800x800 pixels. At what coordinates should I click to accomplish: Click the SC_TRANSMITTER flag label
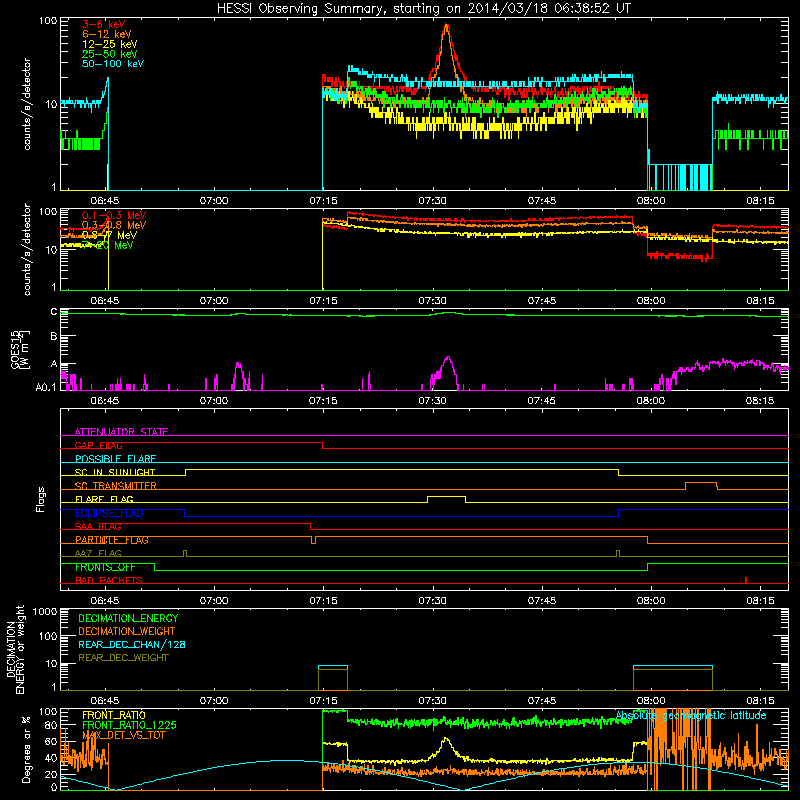(115, 486)
